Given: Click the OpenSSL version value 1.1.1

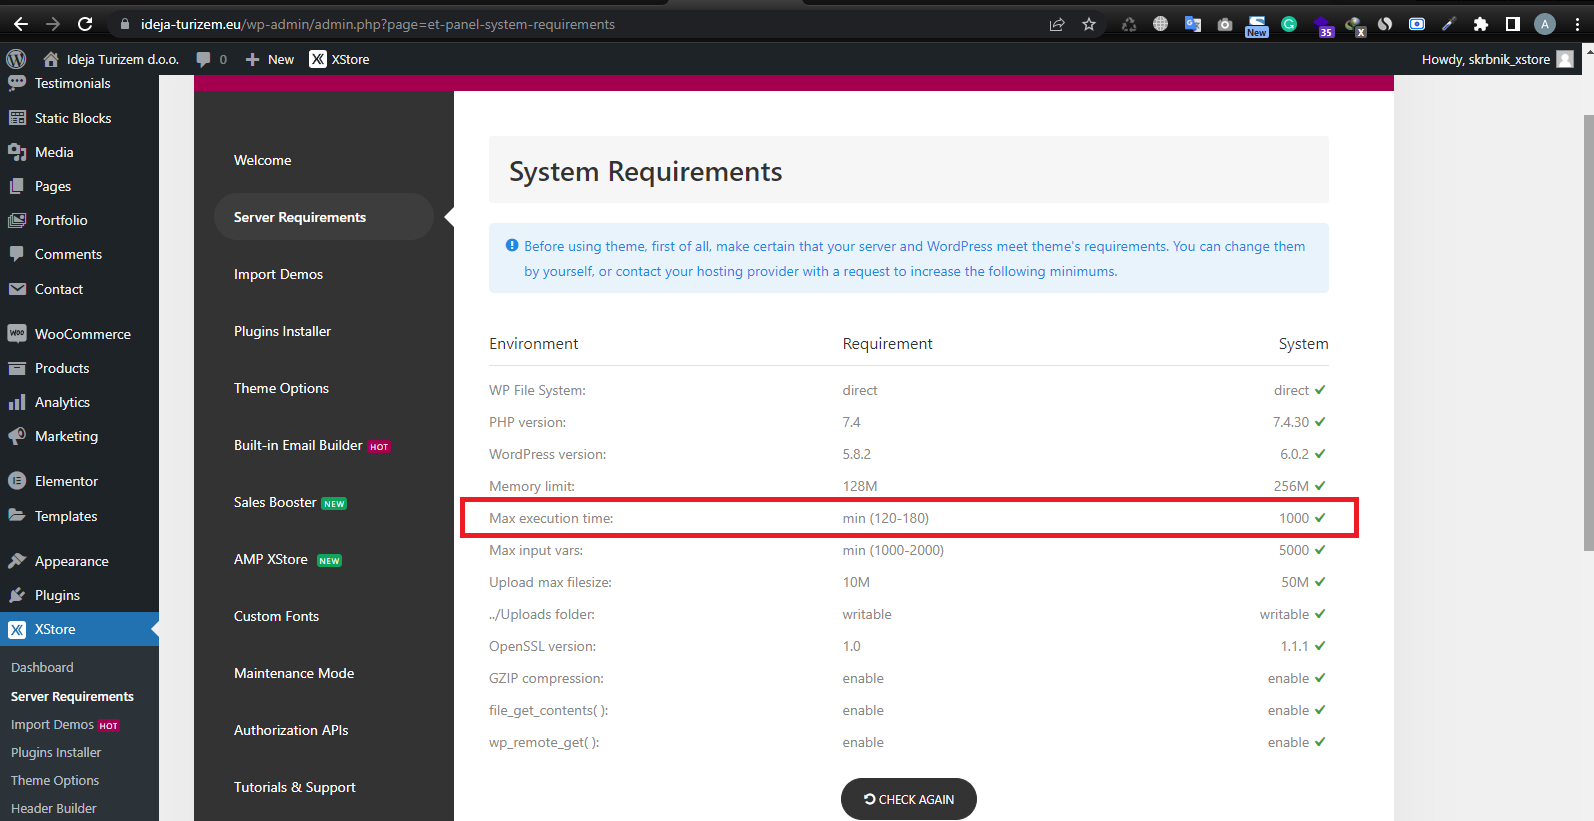Looking at the screenshot, I should pos(1294,646).
